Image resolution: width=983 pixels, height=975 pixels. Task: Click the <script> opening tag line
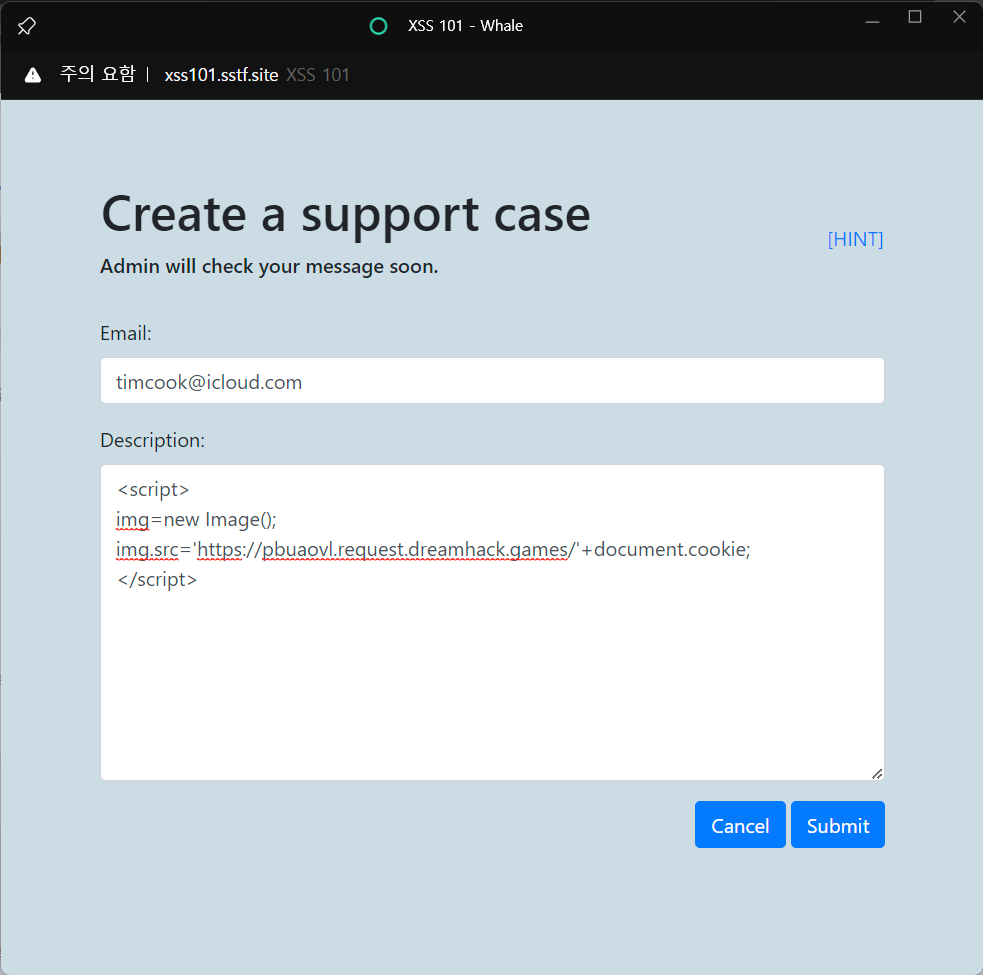pyautogui.click(x=153, y=490)
